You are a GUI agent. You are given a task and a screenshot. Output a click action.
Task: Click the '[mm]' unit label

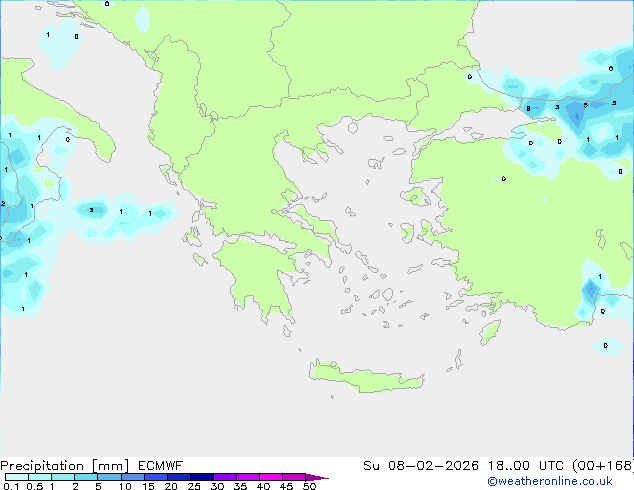(x=111, y=466)
